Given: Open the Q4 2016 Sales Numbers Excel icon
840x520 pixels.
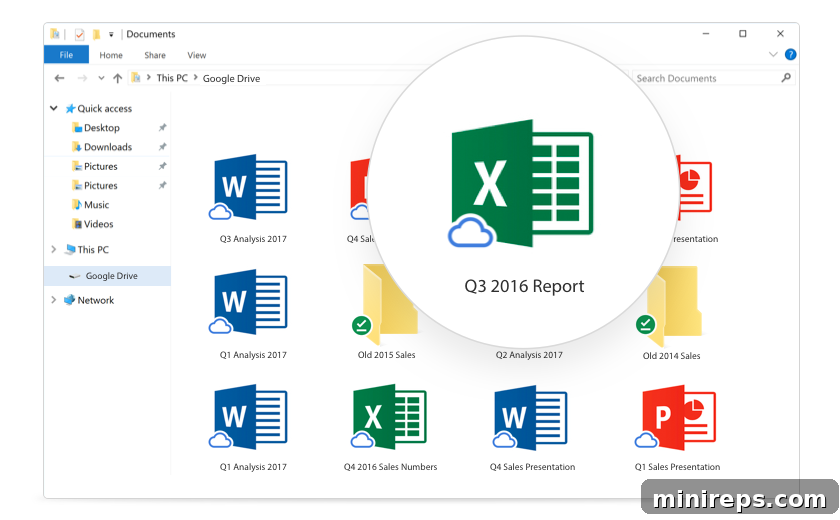Looking at the screenshot, I should [x=389, y=417].
